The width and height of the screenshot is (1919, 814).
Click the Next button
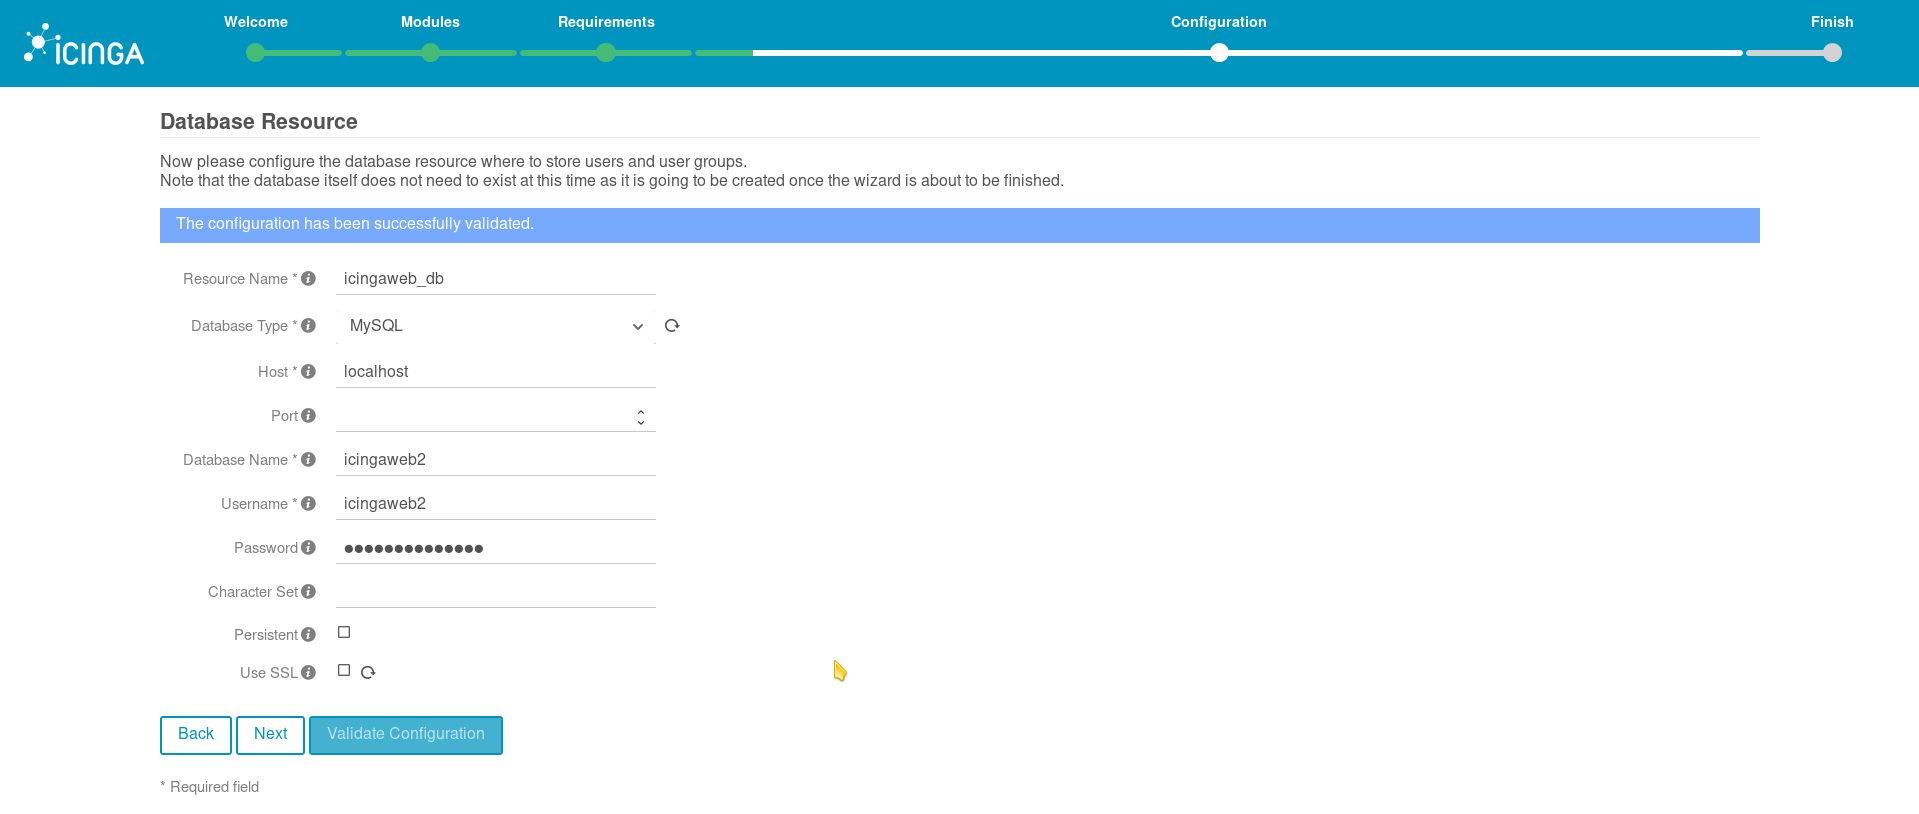[270, 735]
